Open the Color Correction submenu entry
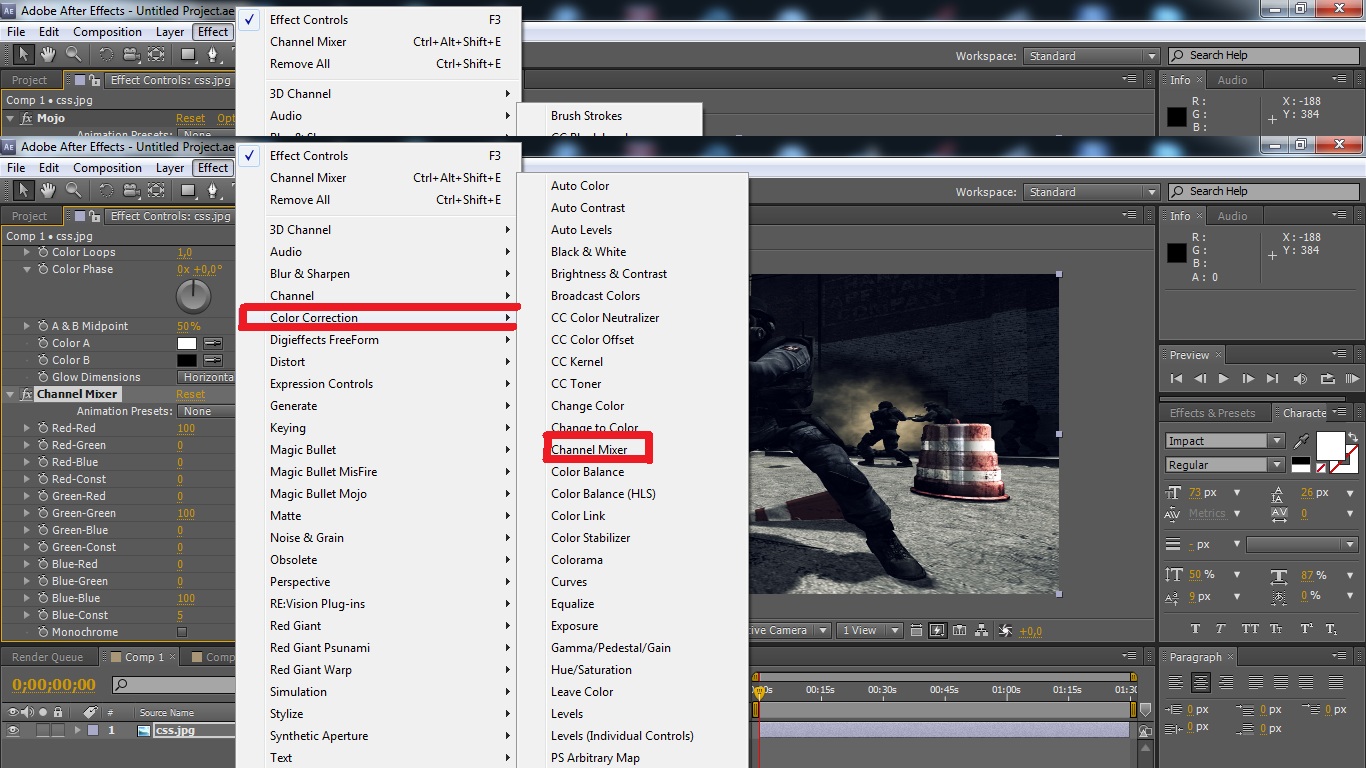This screenshot has height=768, width=1366. (x=378, y=318)
